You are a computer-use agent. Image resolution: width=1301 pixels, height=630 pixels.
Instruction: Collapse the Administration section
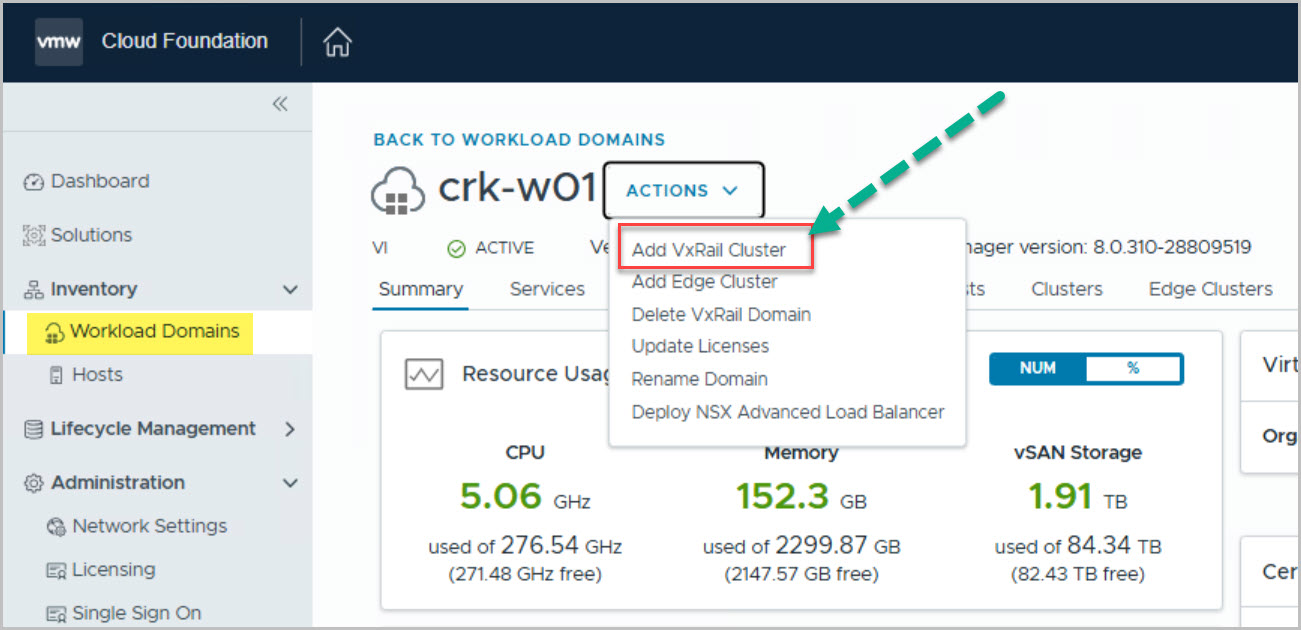click(x=290, y=483)
